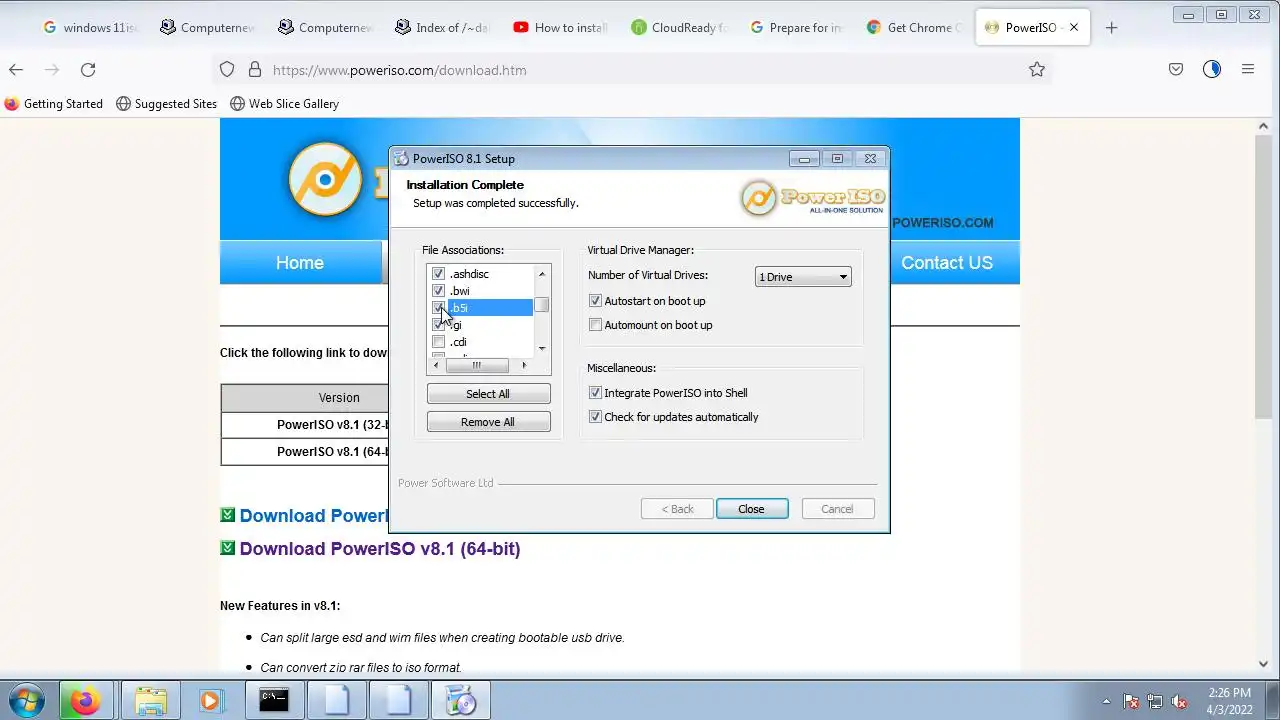Open Windows Explorer from taskbar
The height and width of the screenshot is (720, 1280).
pos(150,700)
